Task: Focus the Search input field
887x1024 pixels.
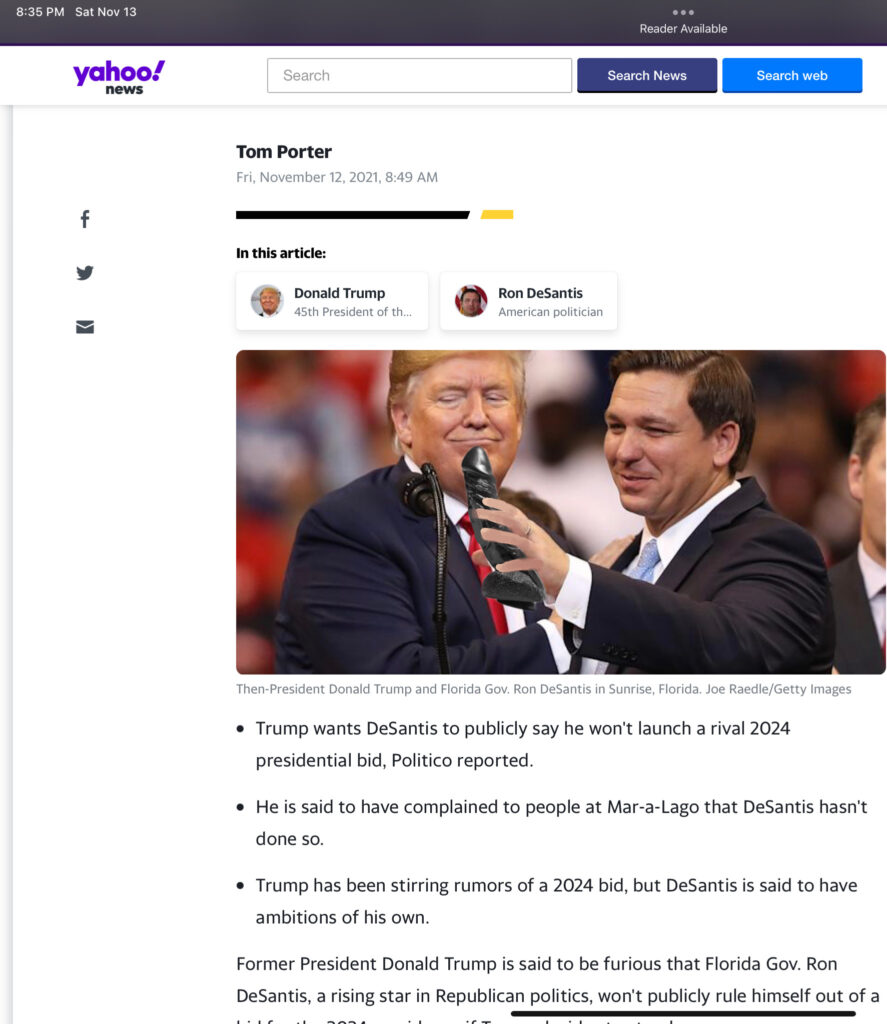Action: 419,75
